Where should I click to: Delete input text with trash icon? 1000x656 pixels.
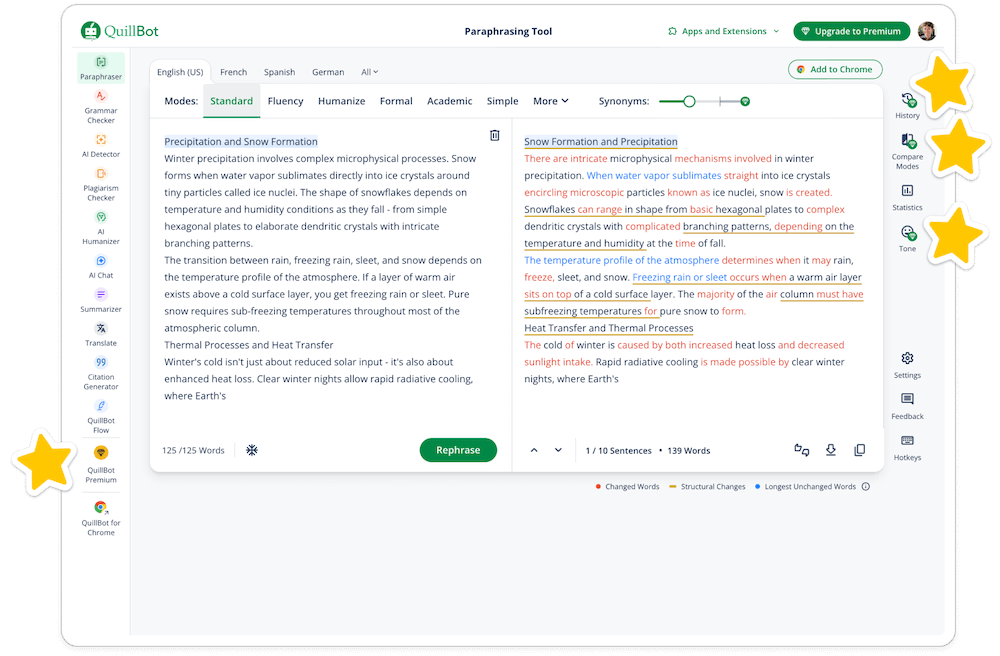pyautogui.click(x=494, y=135)
